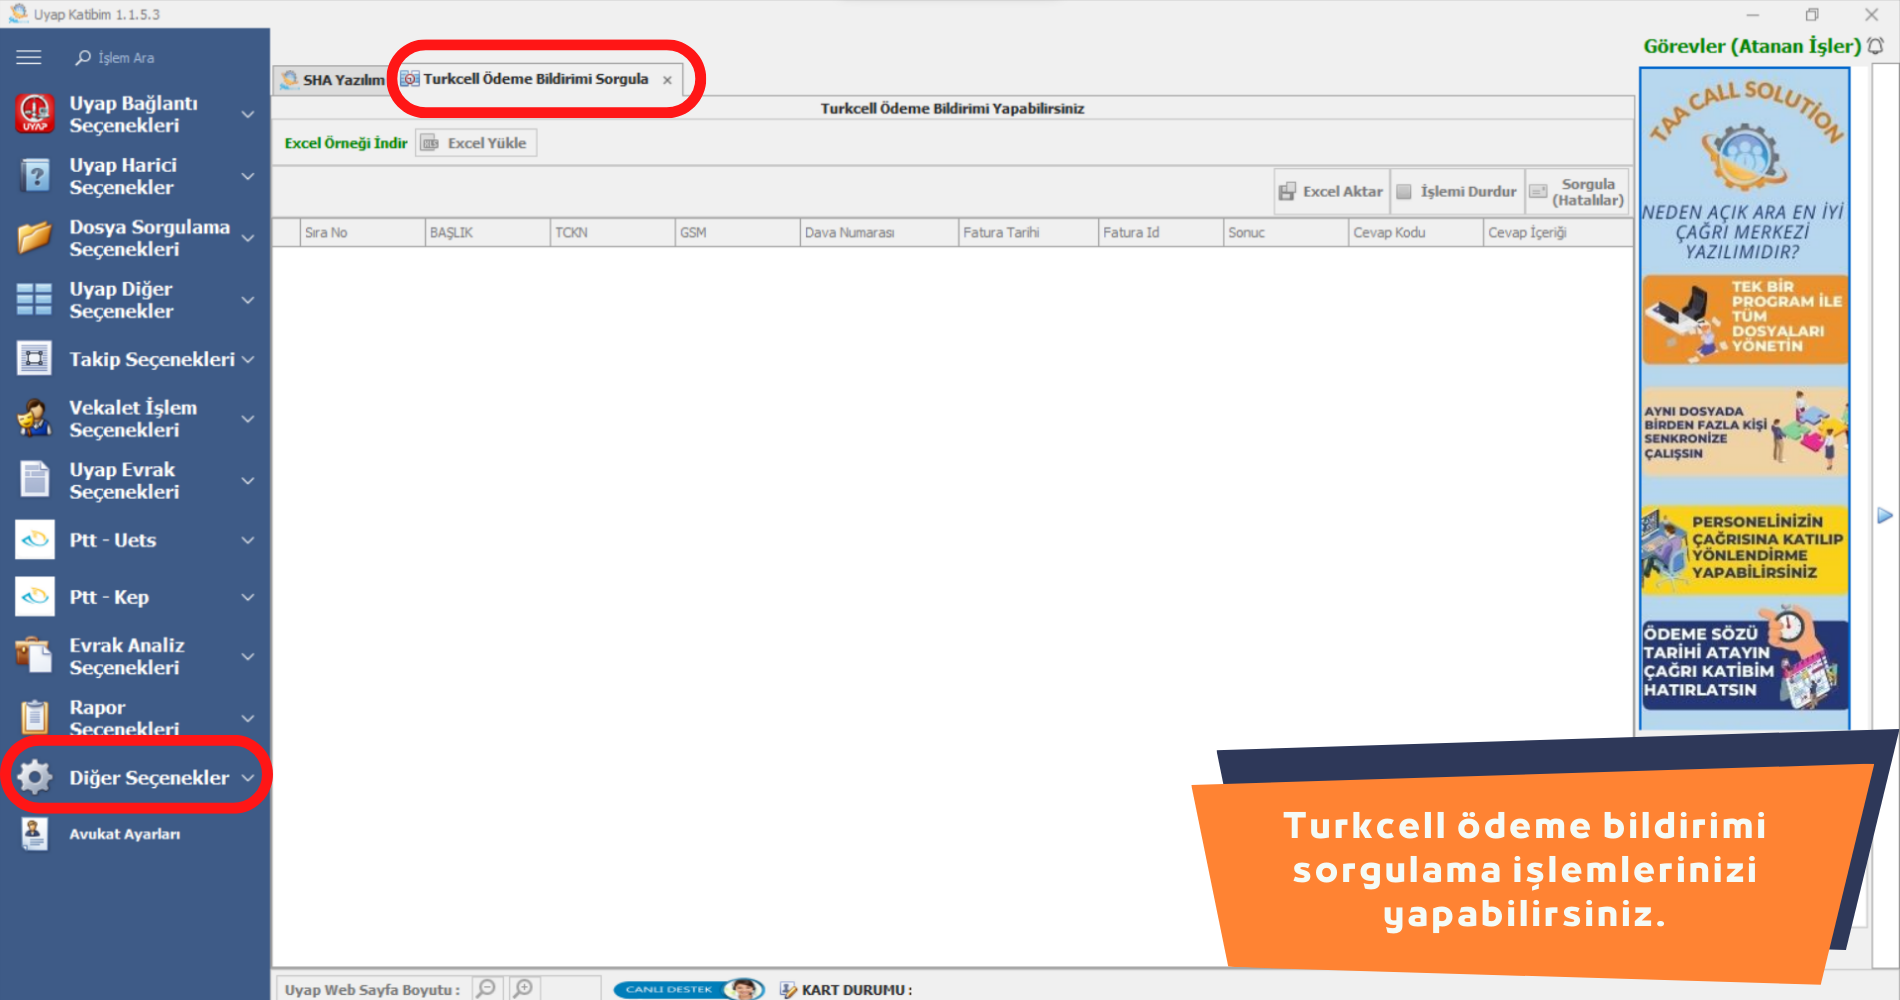The width and height of the screenshot is (1900, 1000).
Task: Expand Diğer Seçenekler chevron
Action: [248, 777]
